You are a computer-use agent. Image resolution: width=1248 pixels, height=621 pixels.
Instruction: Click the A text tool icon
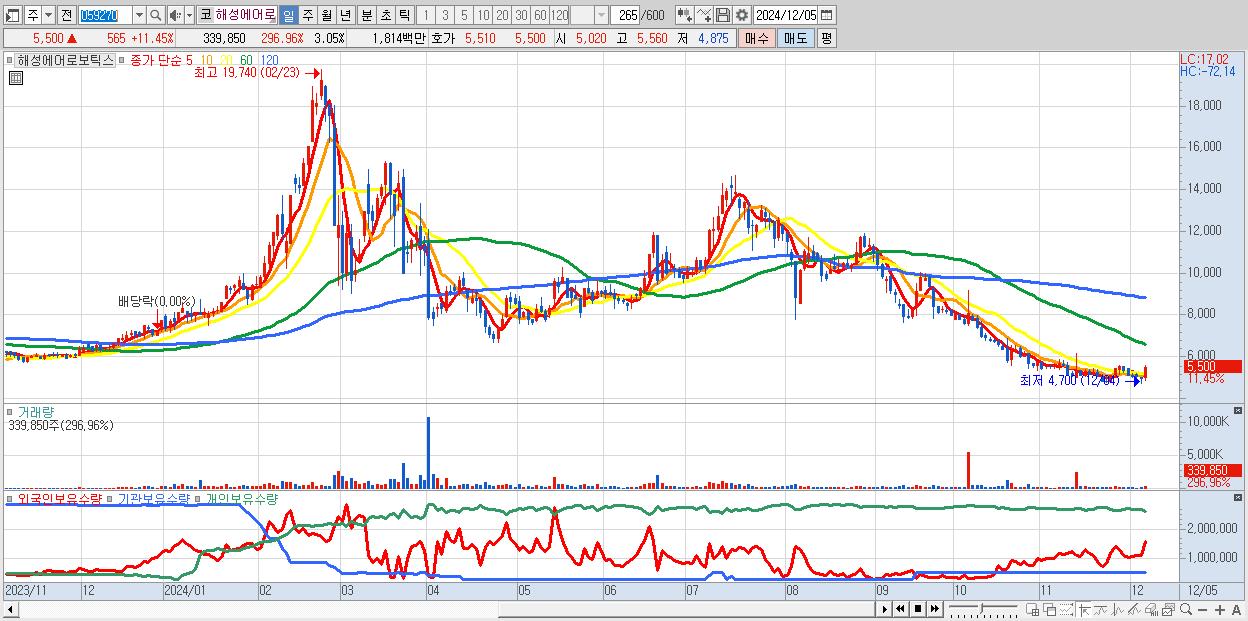[1236, 609]
